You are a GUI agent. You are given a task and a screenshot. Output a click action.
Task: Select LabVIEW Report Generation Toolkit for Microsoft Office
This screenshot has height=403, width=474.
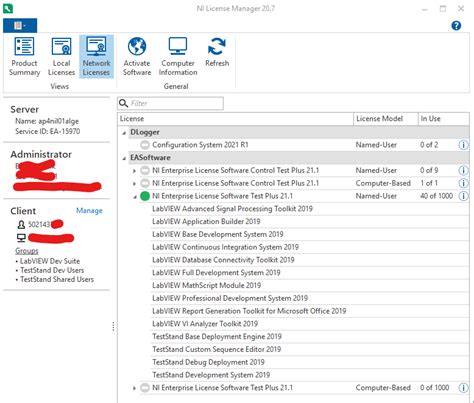pos(249,311)
